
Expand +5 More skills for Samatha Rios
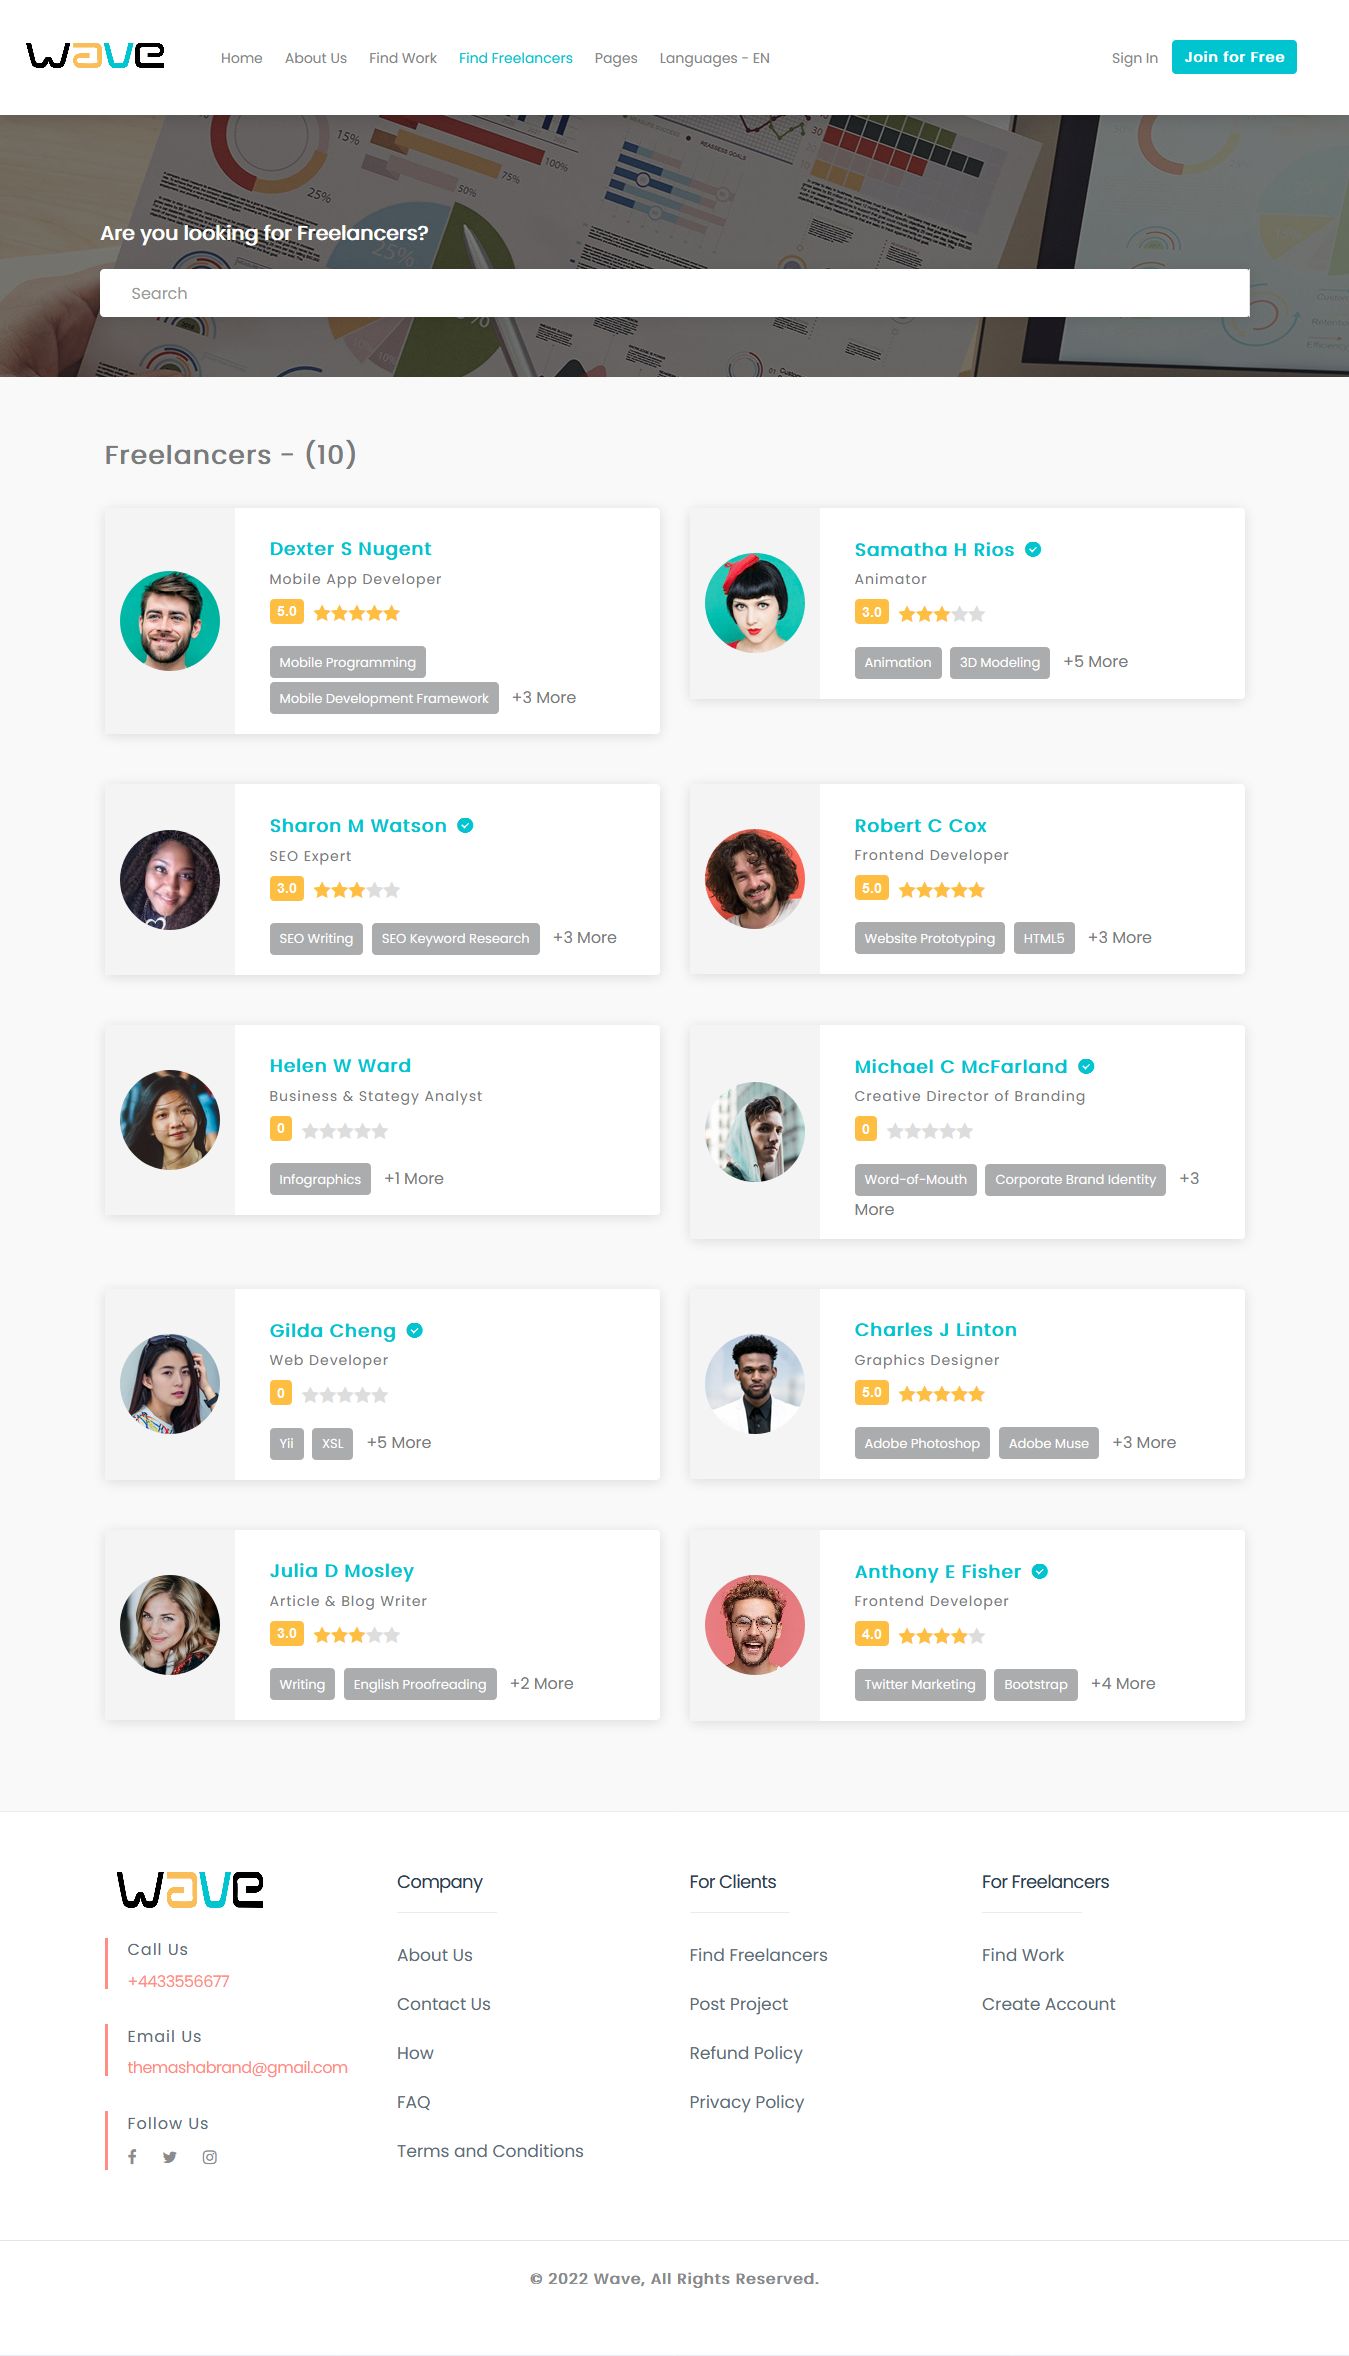click(1095, 662)
